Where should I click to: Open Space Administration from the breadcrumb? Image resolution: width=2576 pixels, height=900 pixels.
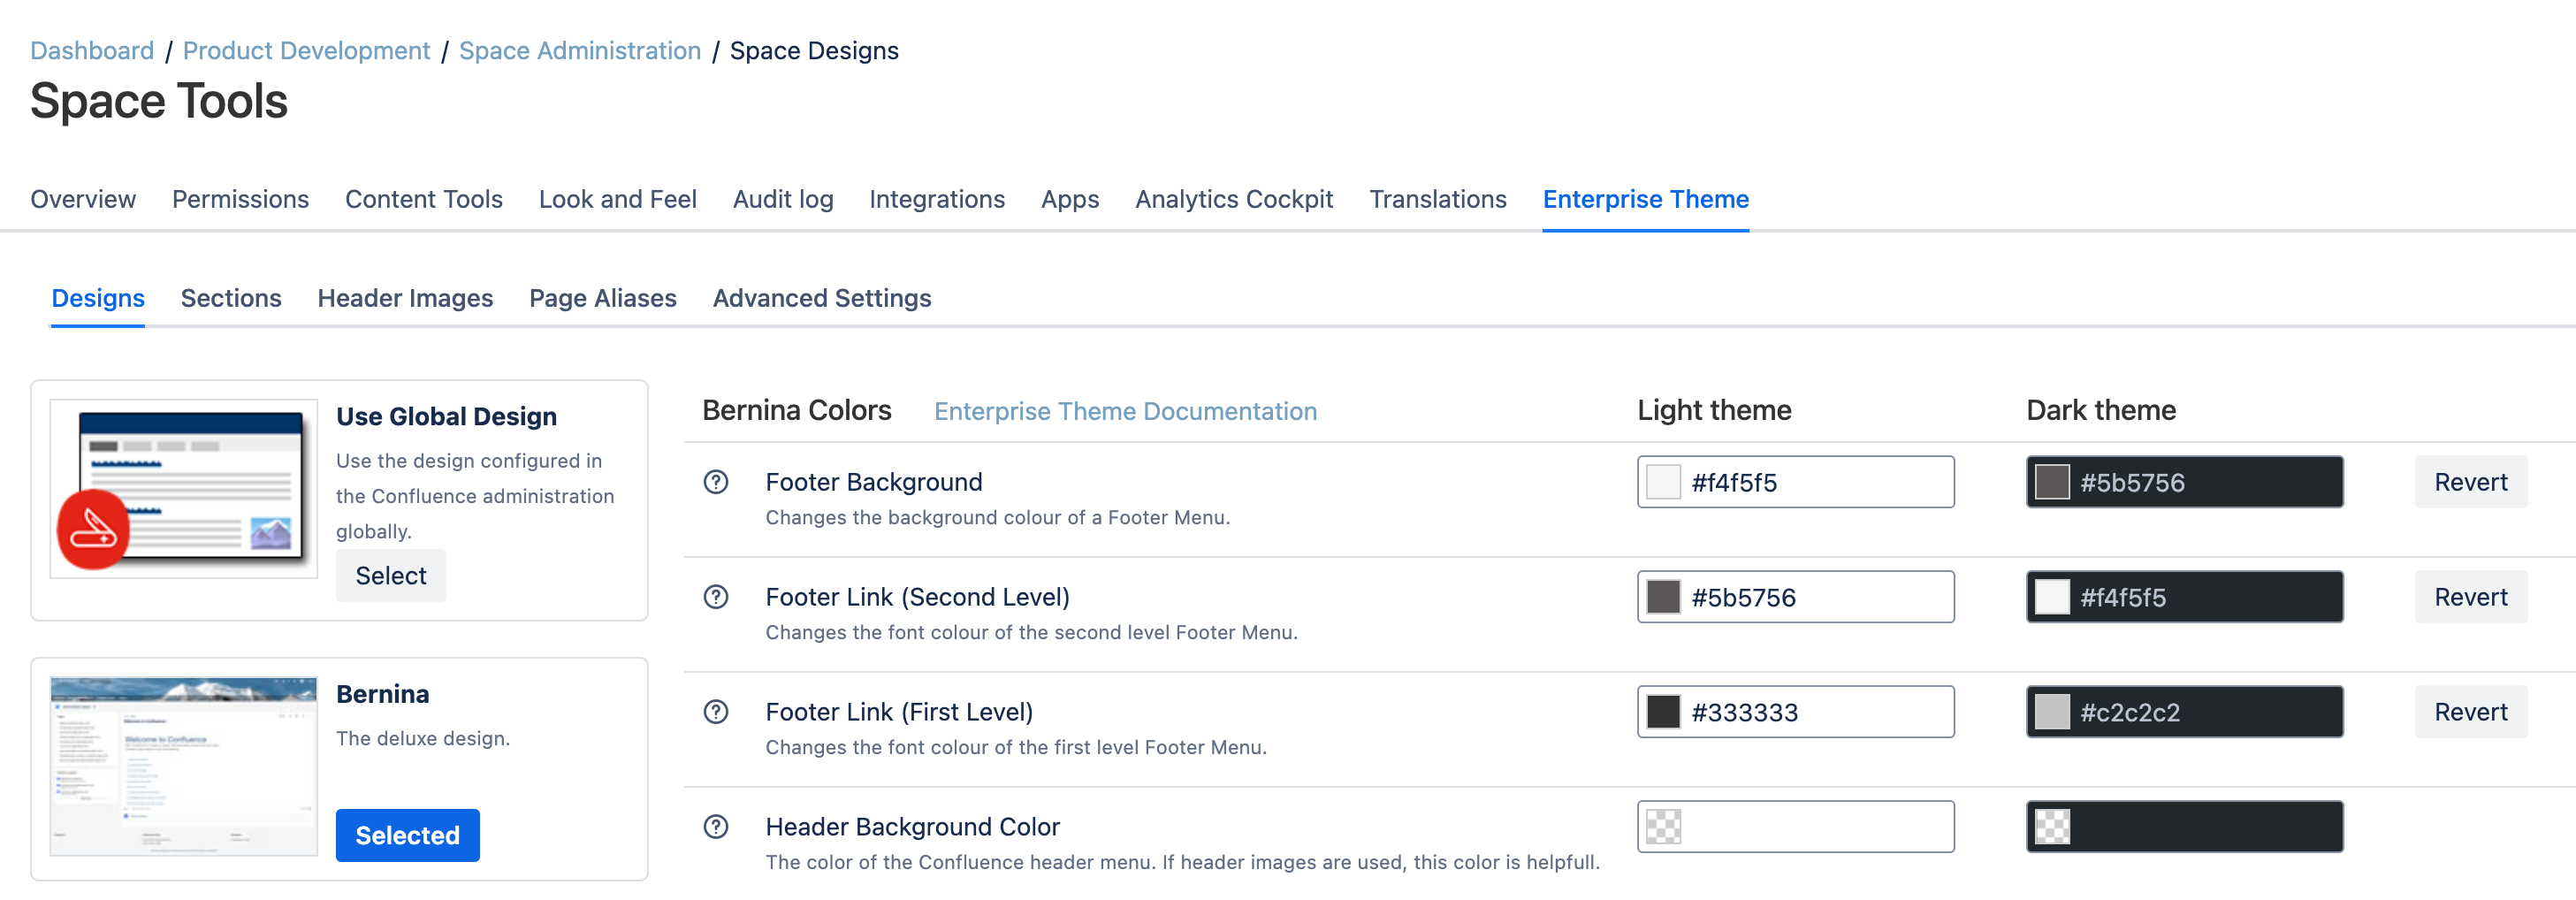tap(580, 50)
